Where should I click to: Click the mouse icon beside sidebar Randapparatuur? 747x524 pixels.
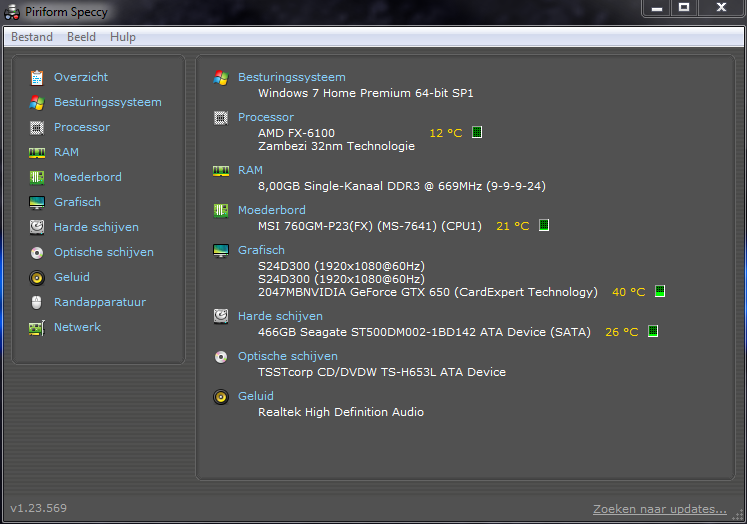tap(37, 302)
